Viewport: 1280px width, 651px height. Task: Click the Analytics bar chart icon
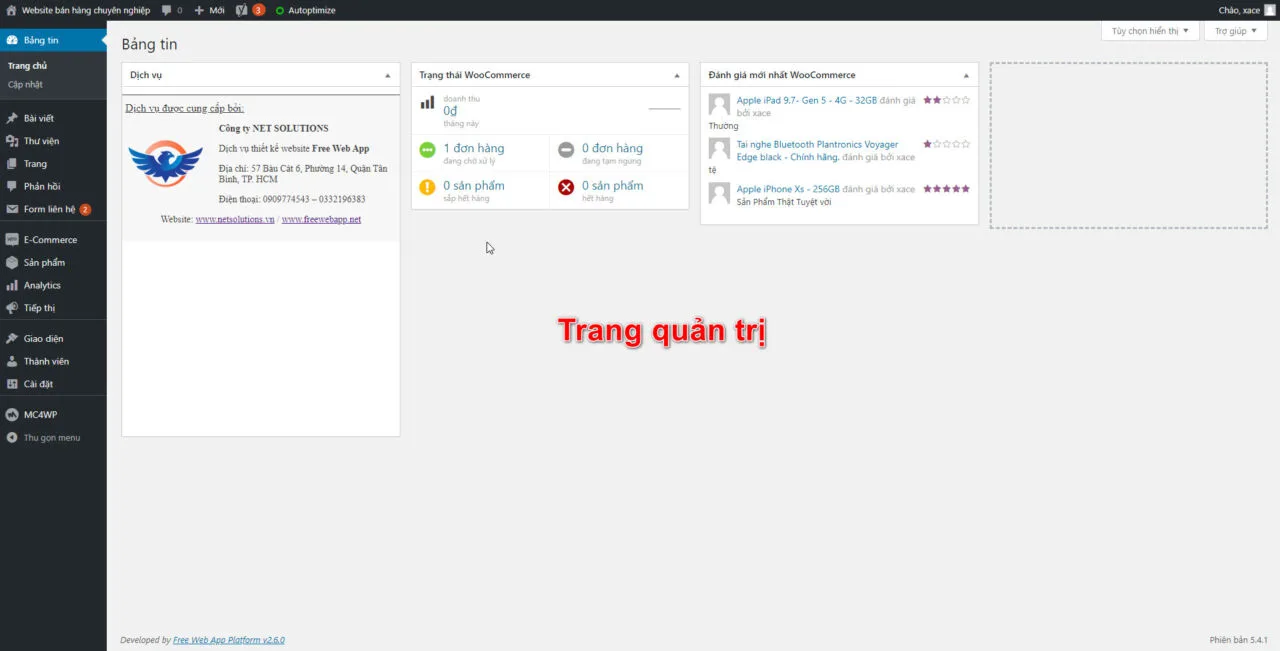[x=12, y=286]
